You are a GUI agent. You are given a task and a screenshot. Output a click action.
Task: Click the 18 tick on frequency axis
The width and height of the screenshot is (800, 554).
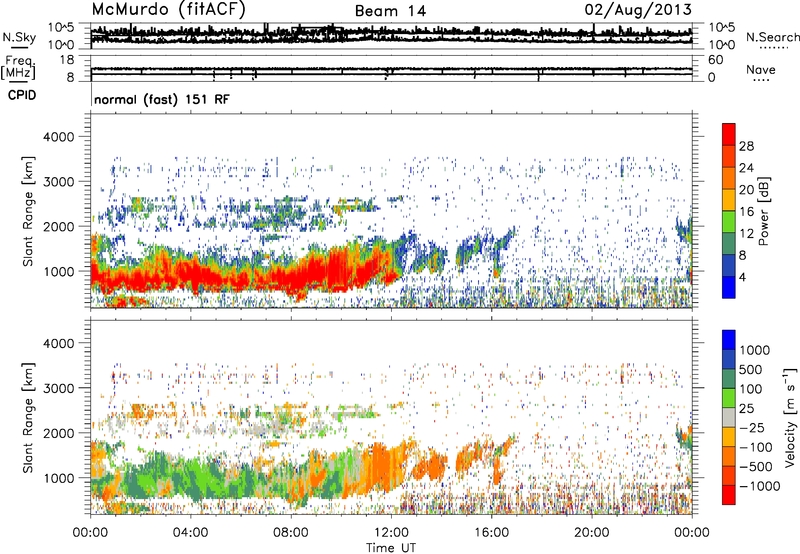[67, 60]
